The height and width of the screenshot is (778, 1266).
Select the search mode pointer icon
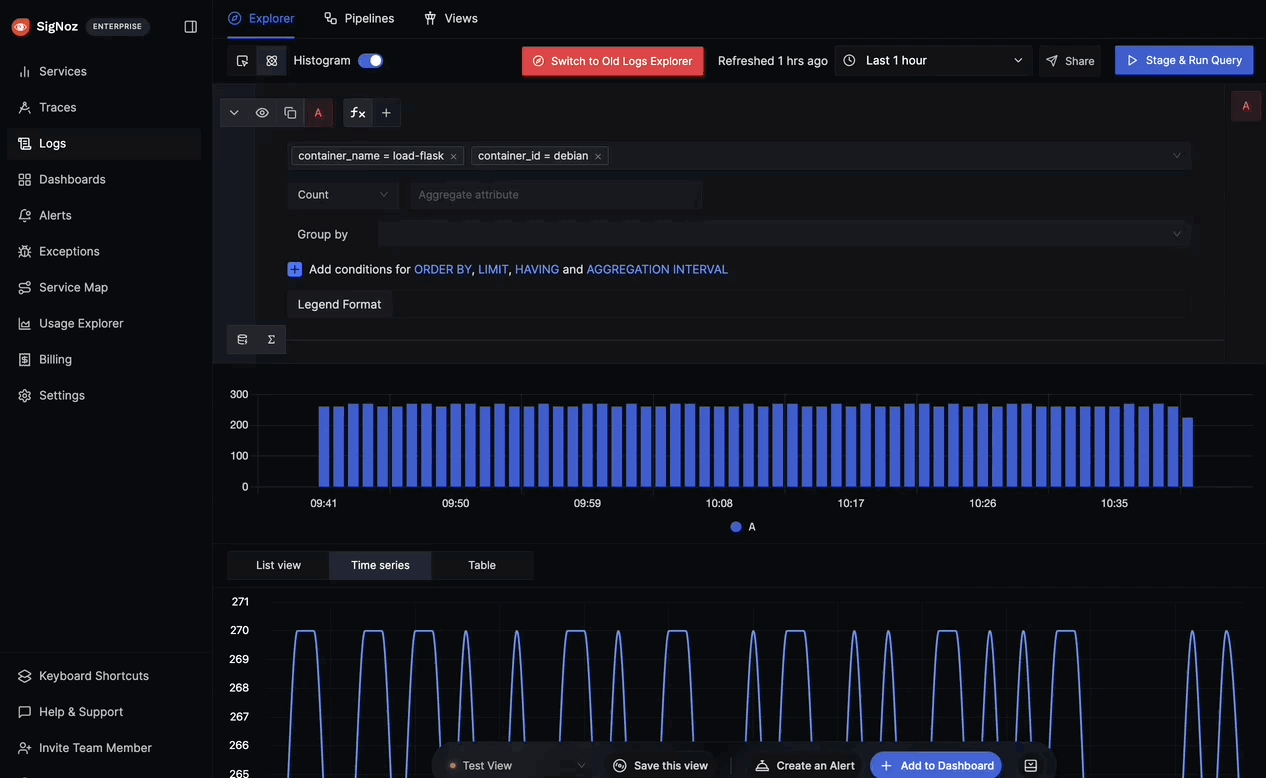click(242, 61)
